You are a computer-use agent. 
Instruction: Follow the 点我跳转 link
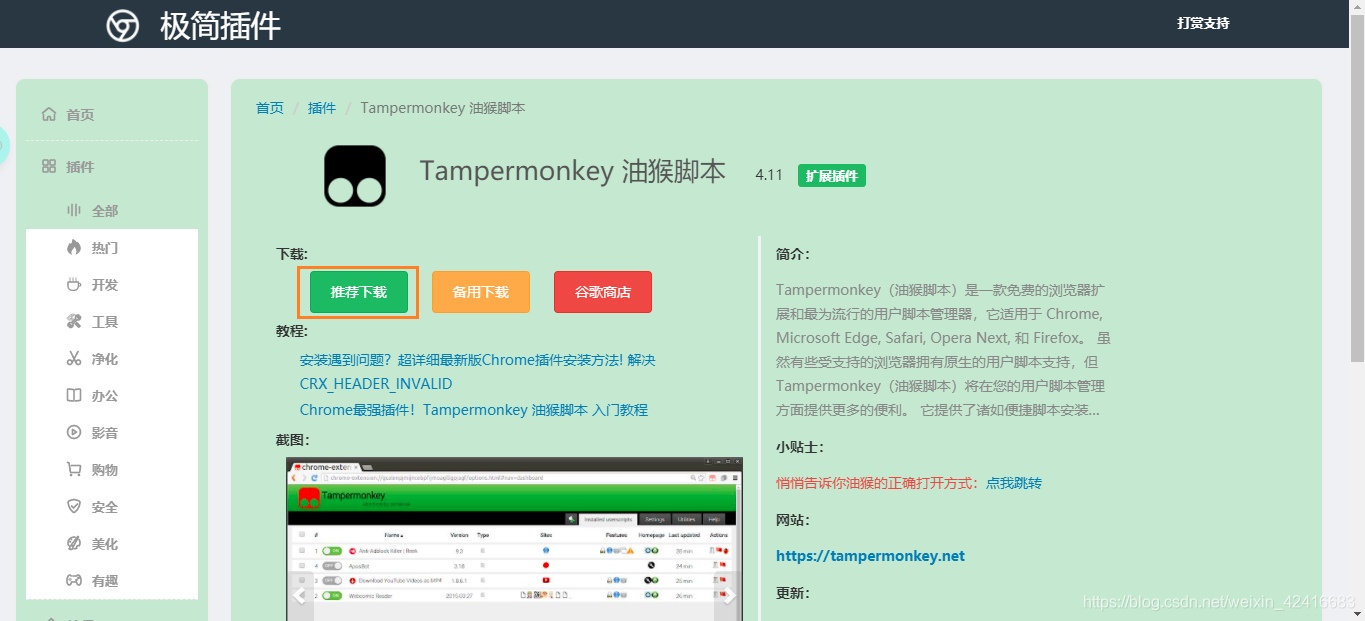click(1014, 483)
